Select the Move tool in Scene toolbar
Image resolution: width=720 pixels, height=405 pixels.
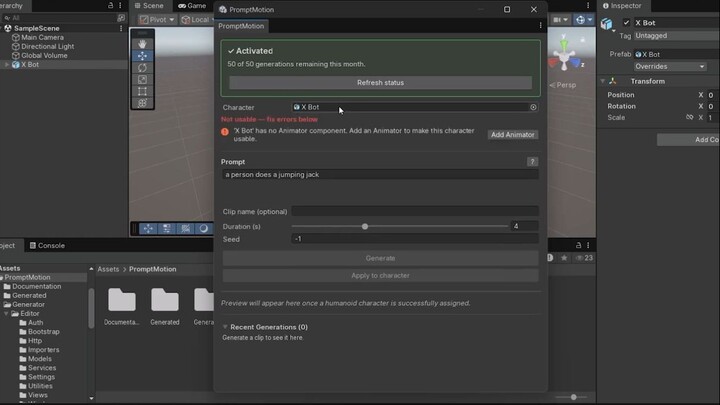coord(142,56)
